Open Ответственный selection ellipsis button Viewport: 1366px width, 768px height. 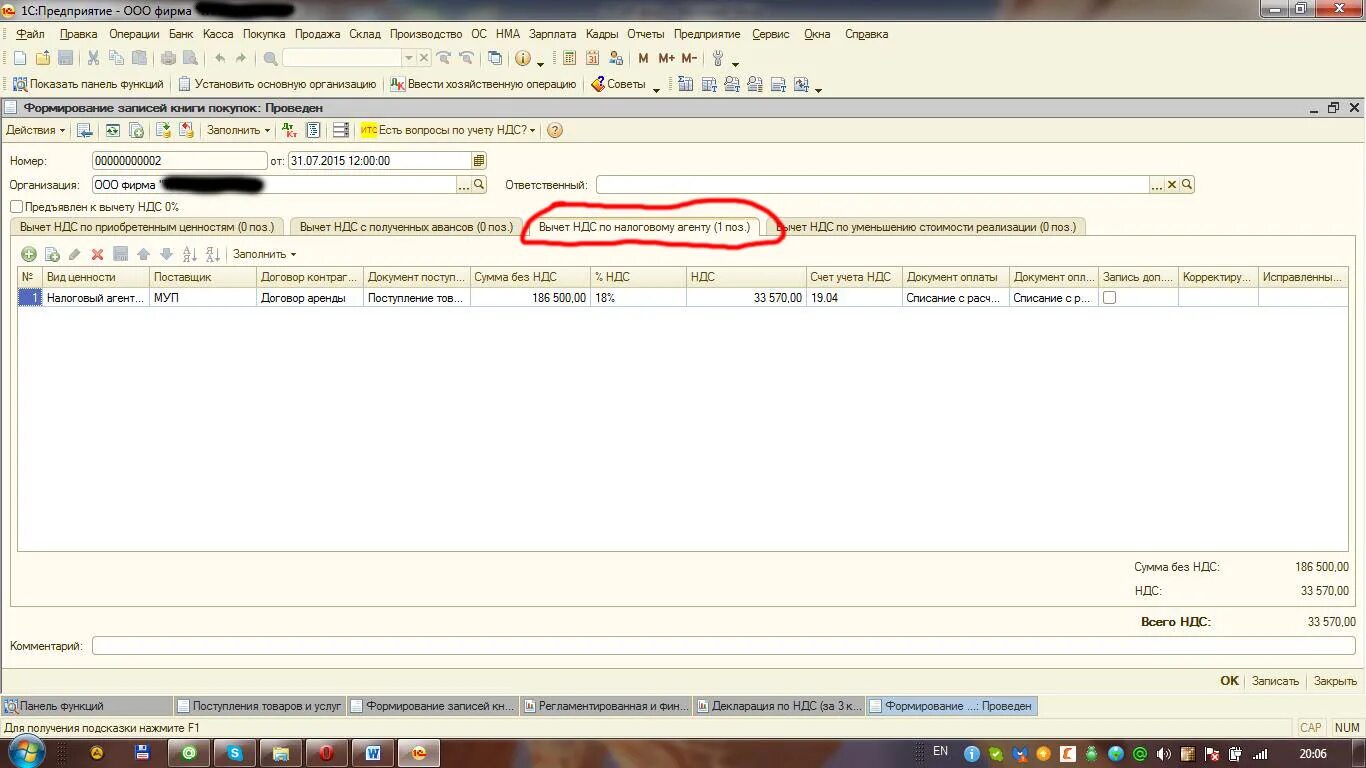(1157, 184)
